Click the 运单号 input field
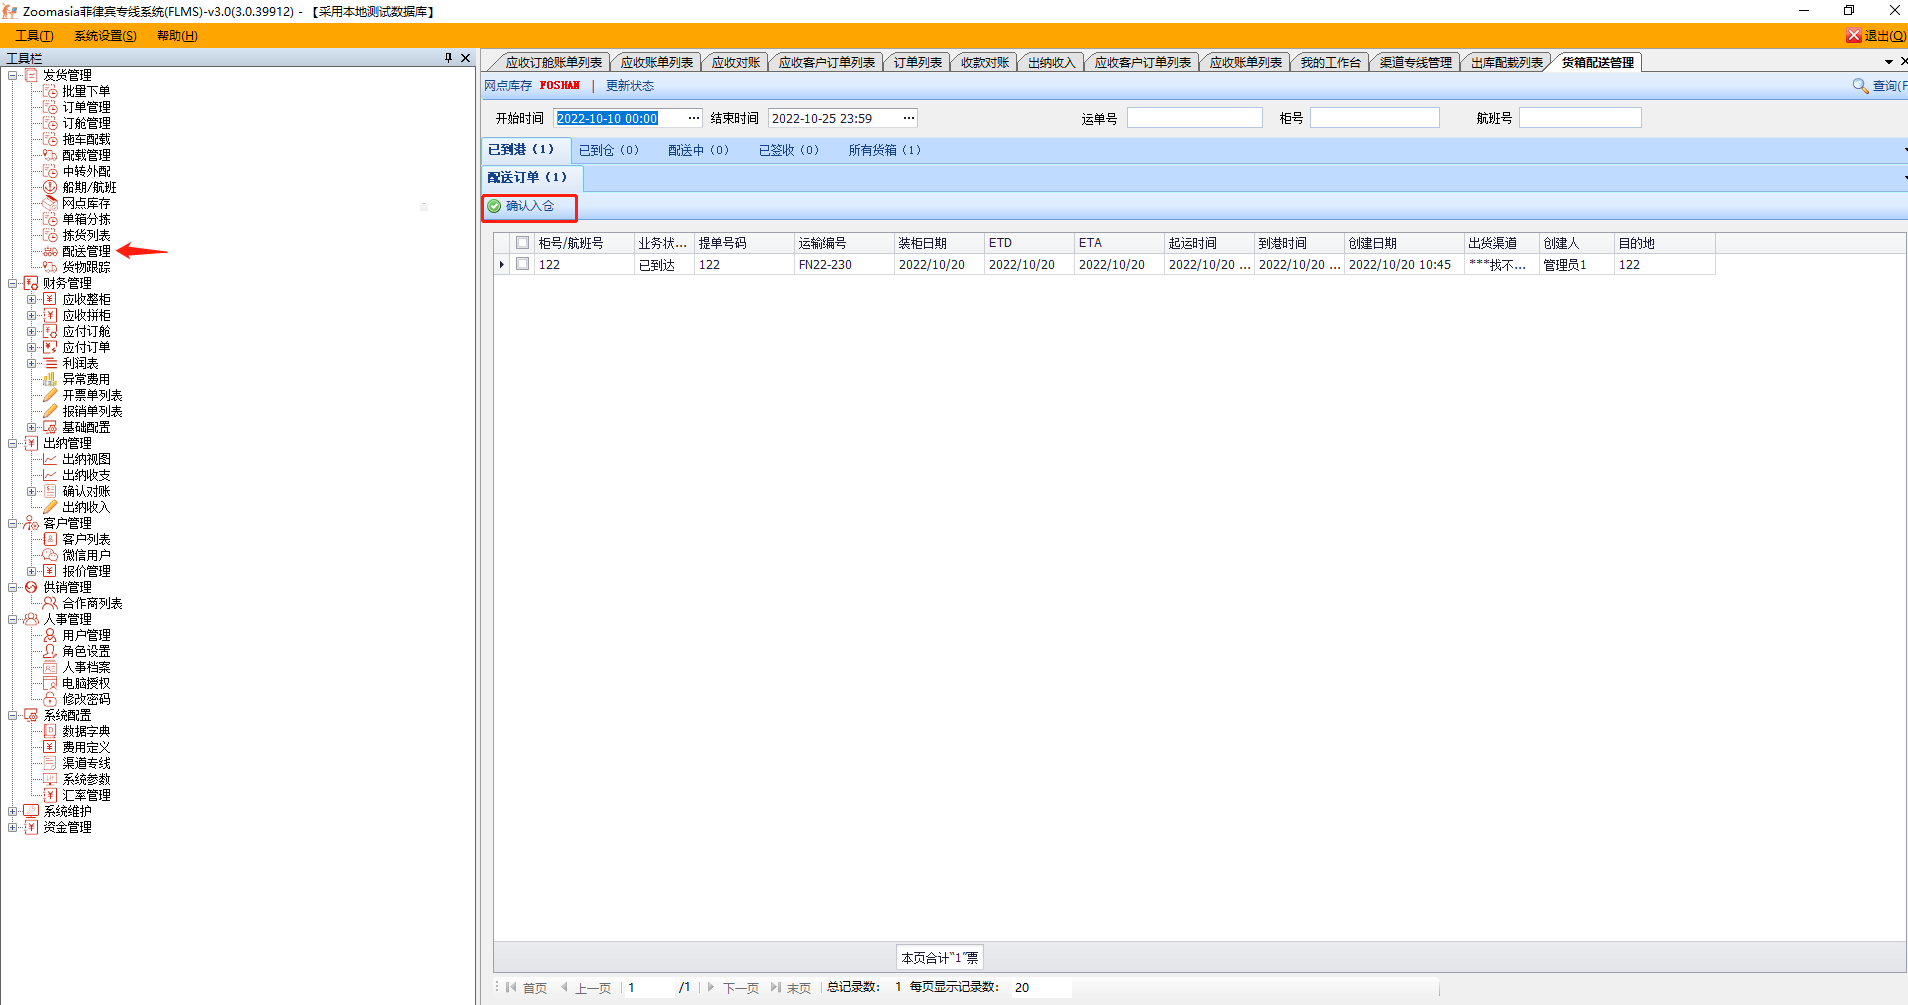Image resolution: width=1908 pixels, height=1005 pixels. [1194, 118]
